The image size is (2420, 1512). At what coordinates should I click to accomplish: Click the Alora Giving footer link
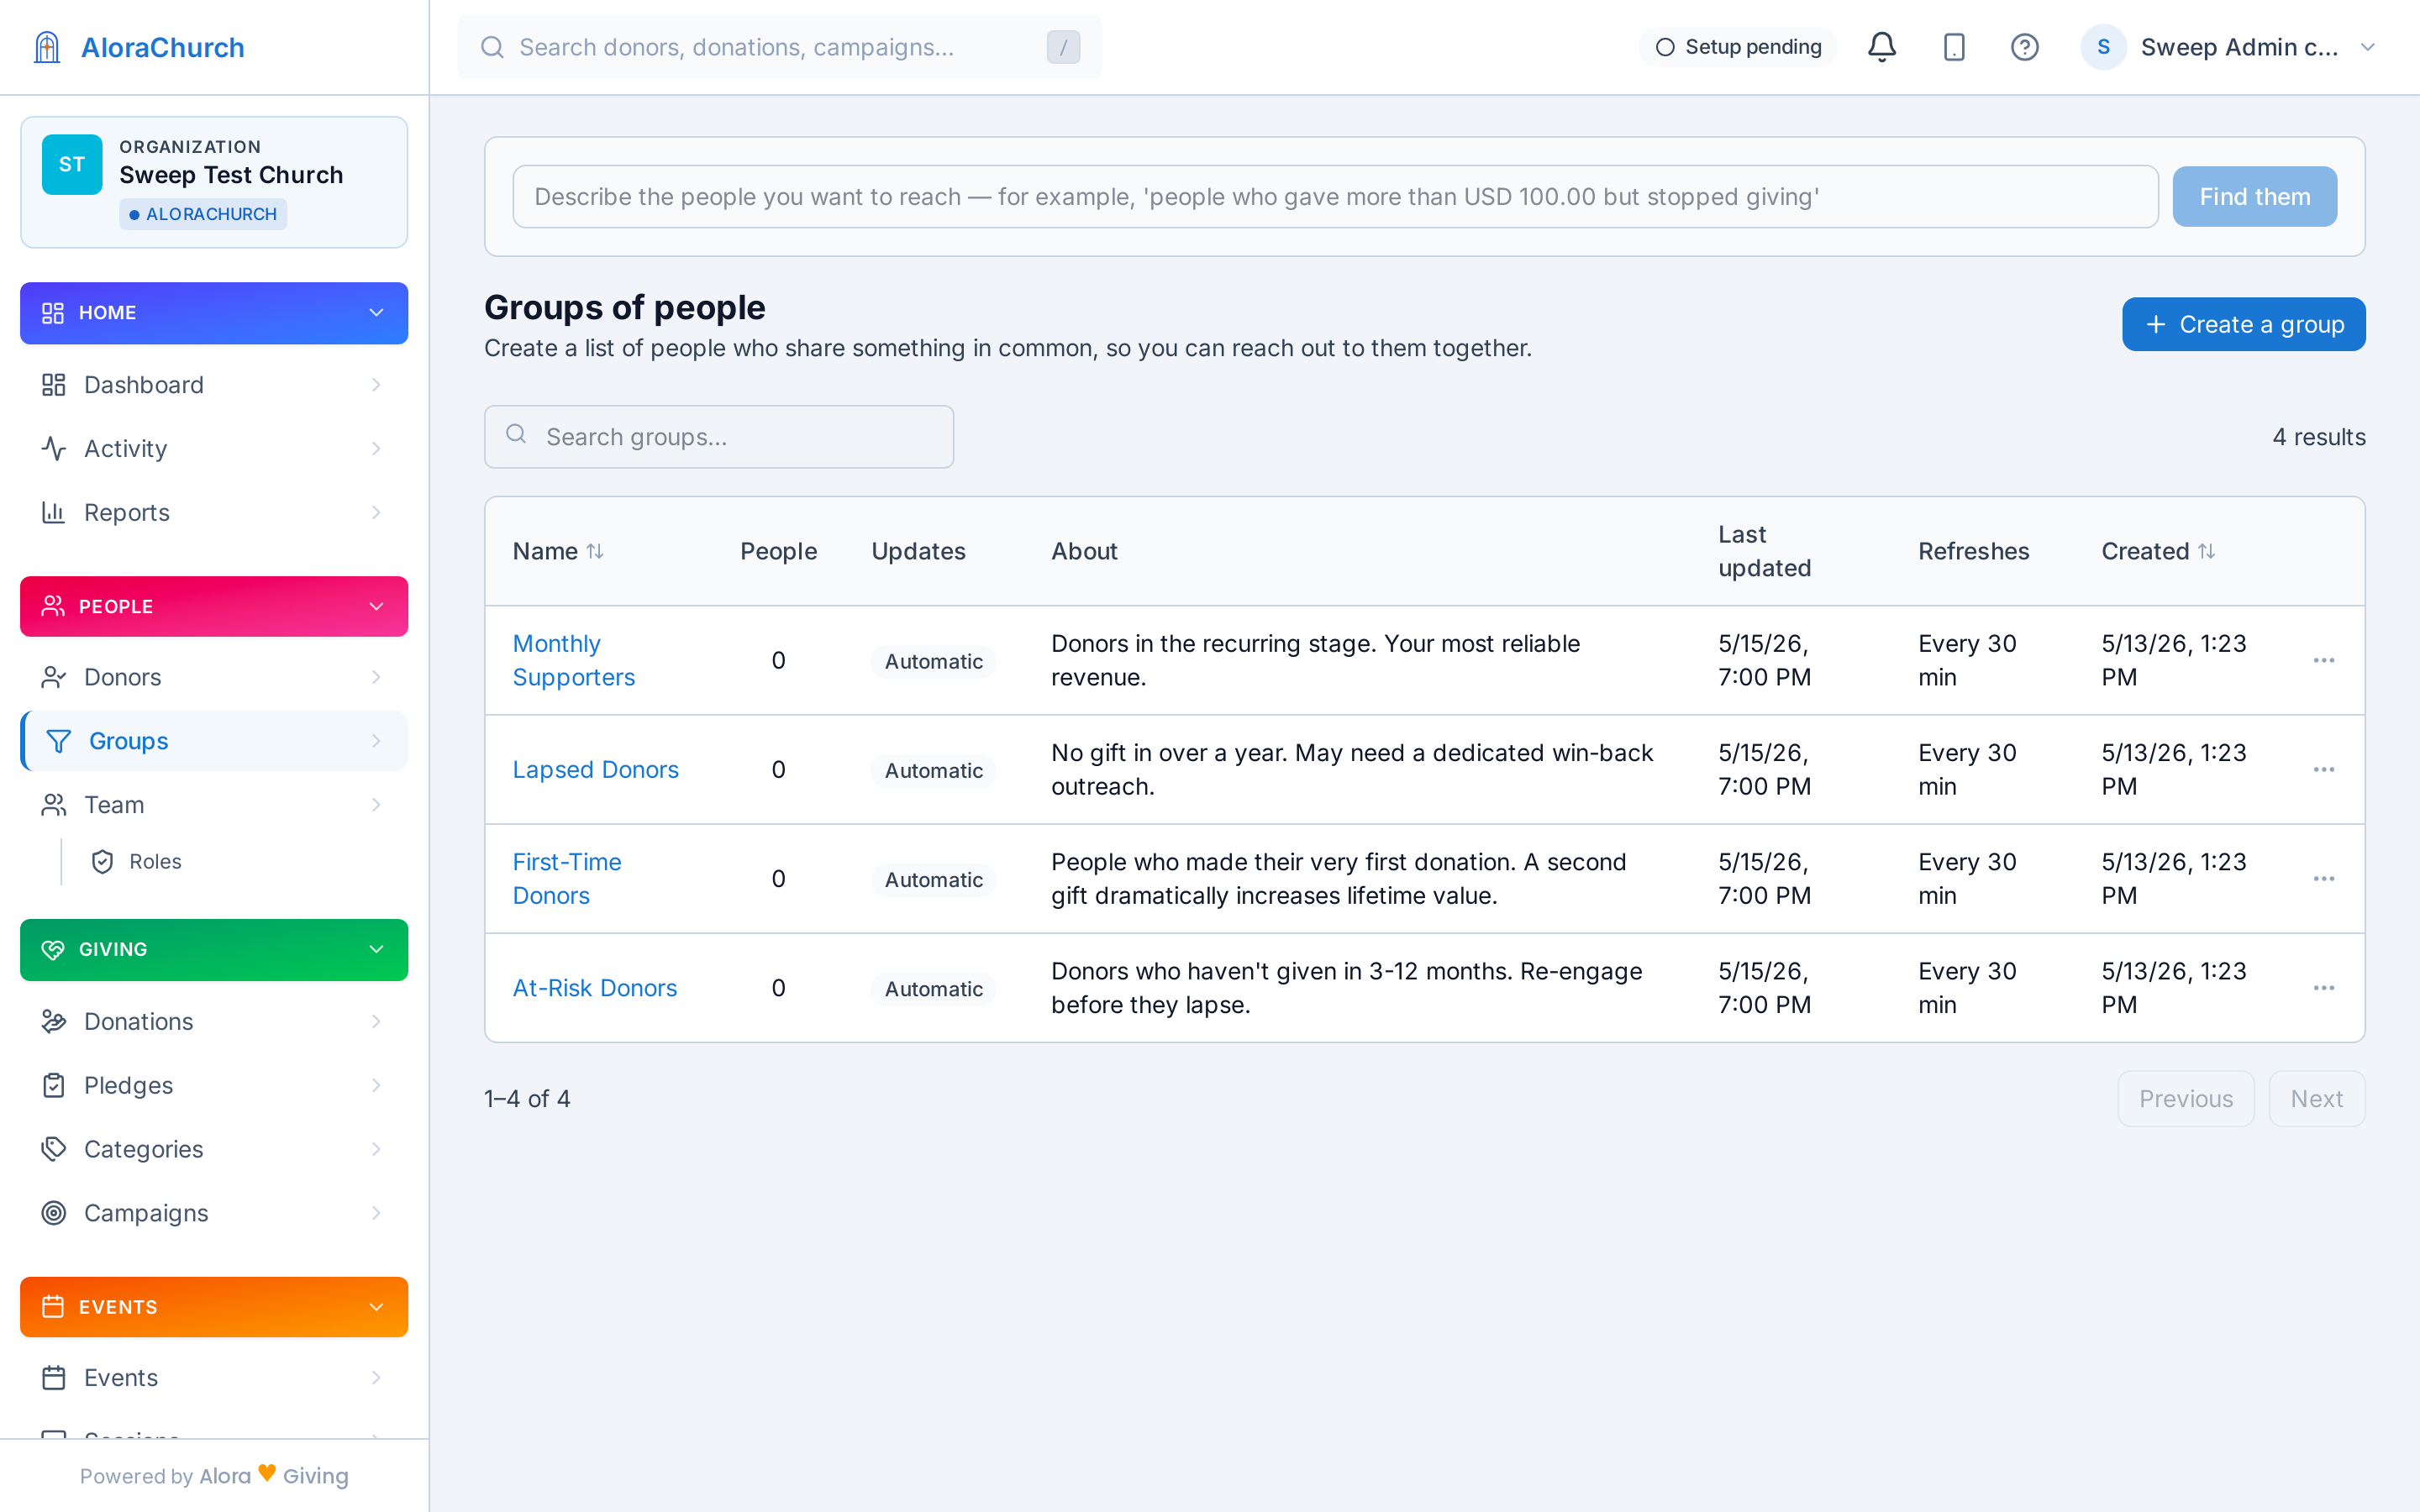click(274, 1475)
